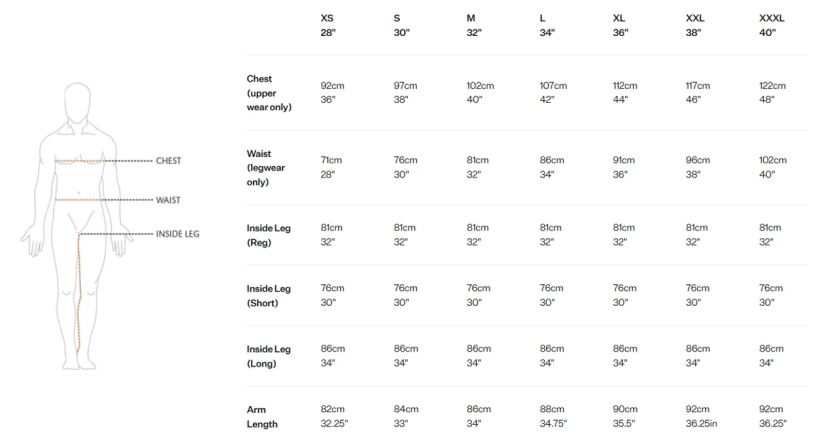Click the M 32" size column header
This screenshot has width=816, height=440.
click(x=474, y=25)
